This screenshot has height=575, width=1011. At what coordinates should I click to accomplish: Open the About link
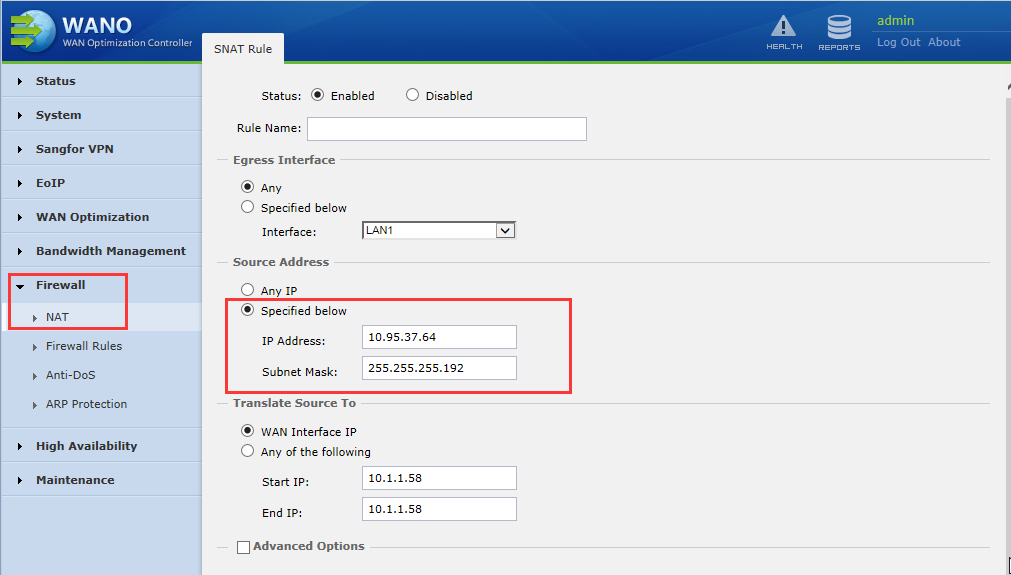coord(944,42)
